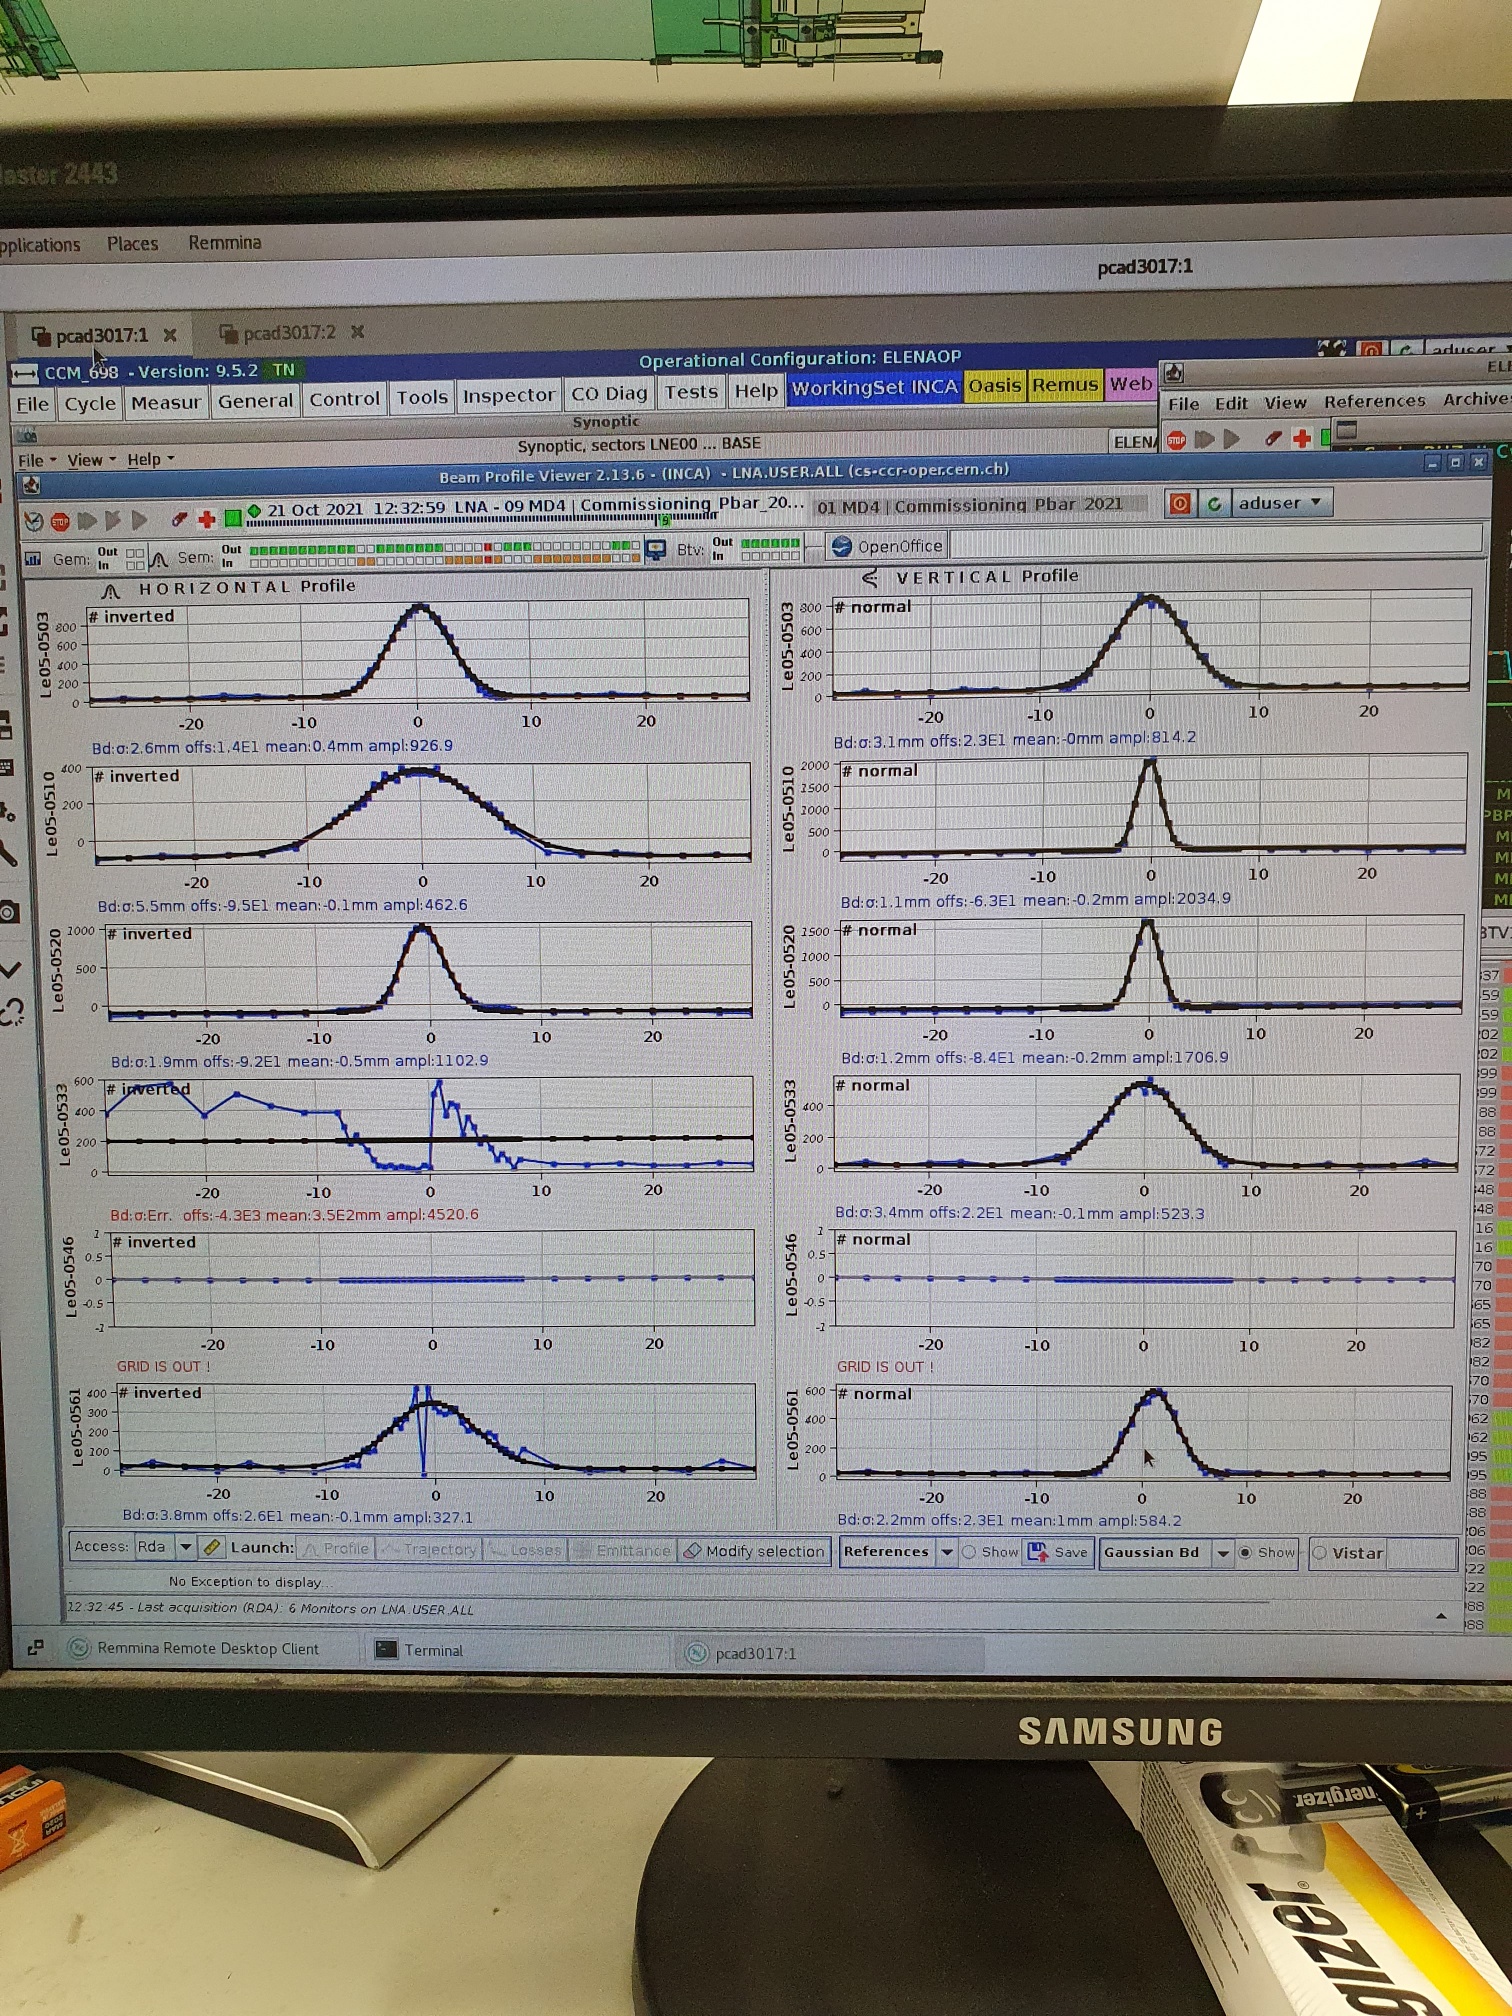
Task: Open the Cycle menu in CCM
Action: pyautogui.click(x=90, y=404)
